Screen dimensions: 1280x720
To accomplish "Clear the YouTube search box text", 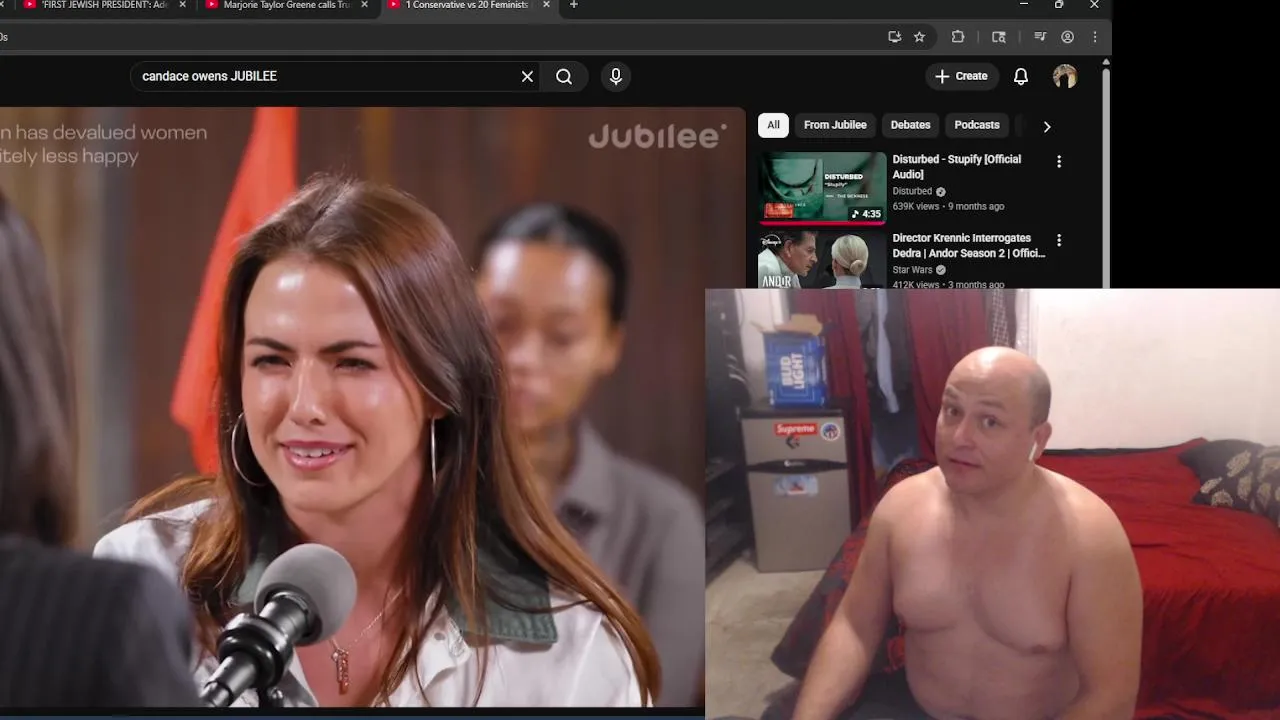I will [527, 77].
